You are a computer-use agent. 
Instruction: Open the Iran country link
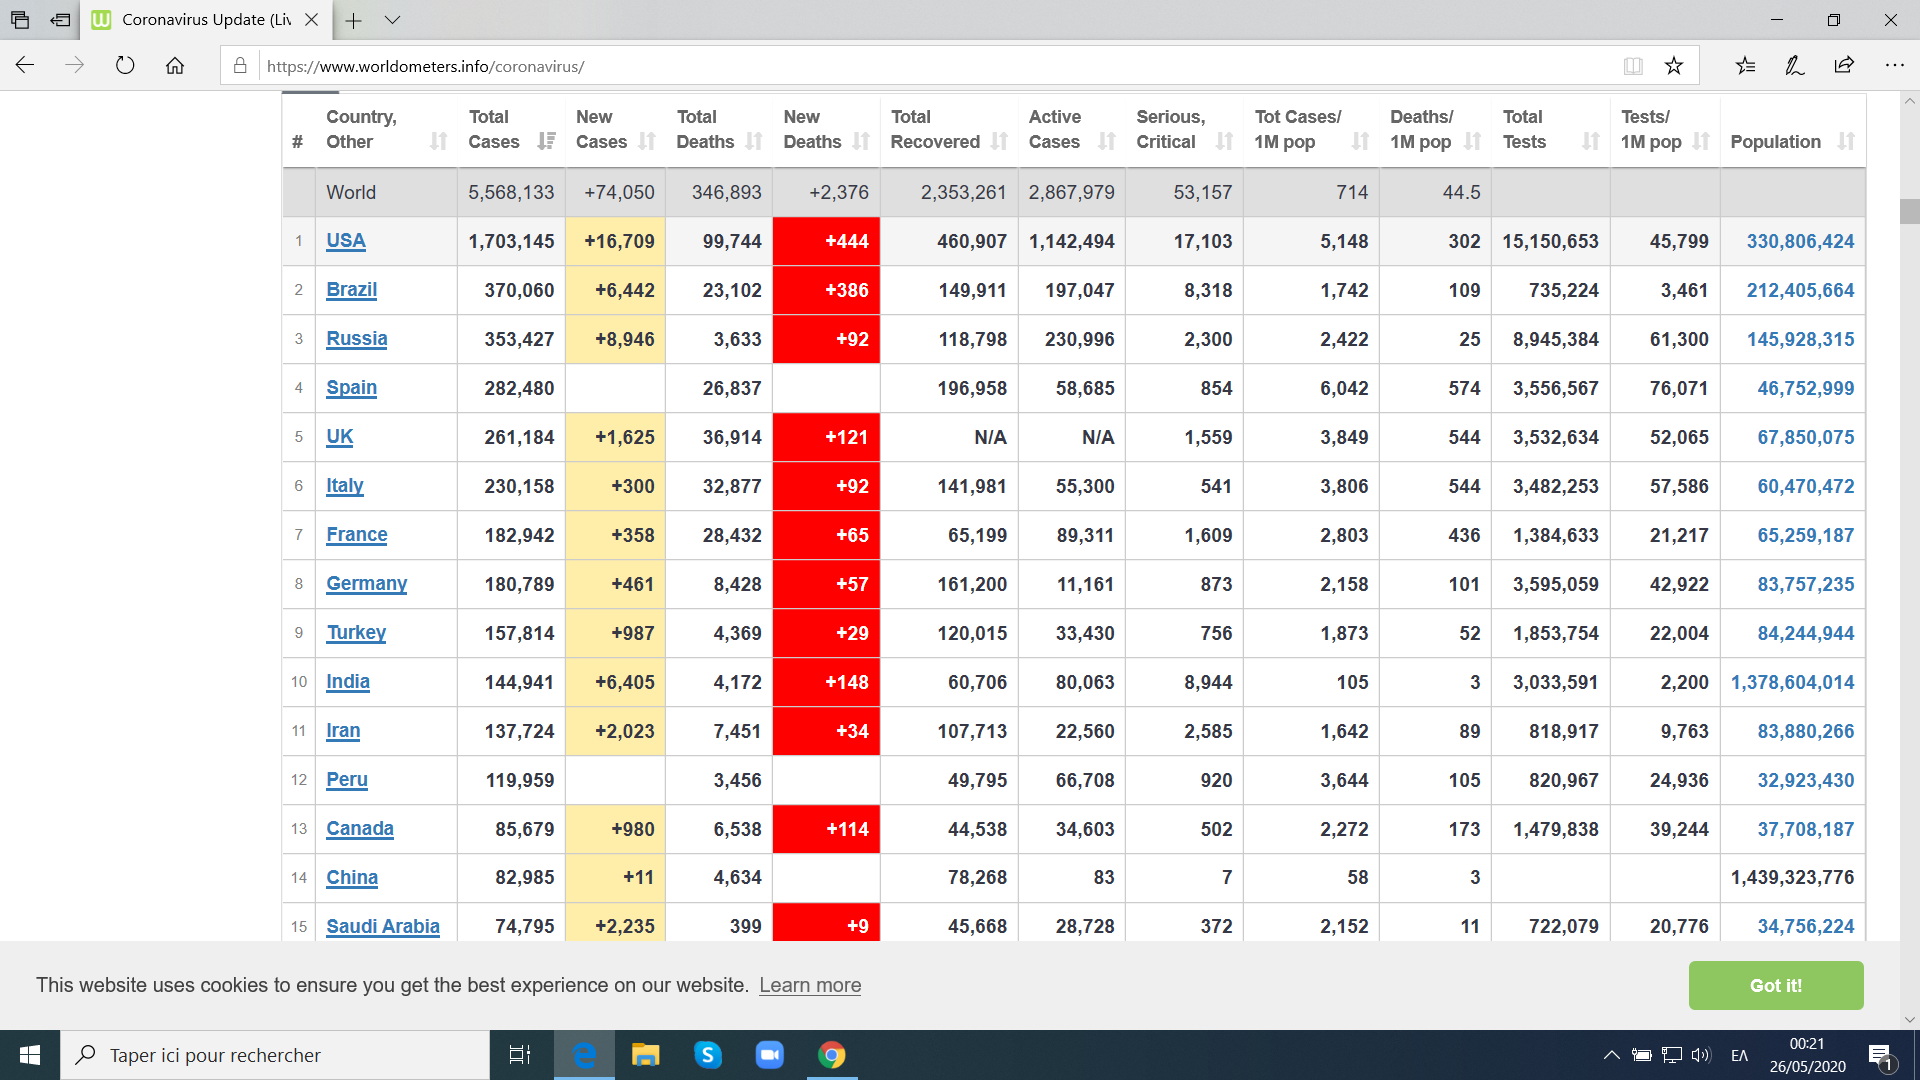click(x=342, y=731)
